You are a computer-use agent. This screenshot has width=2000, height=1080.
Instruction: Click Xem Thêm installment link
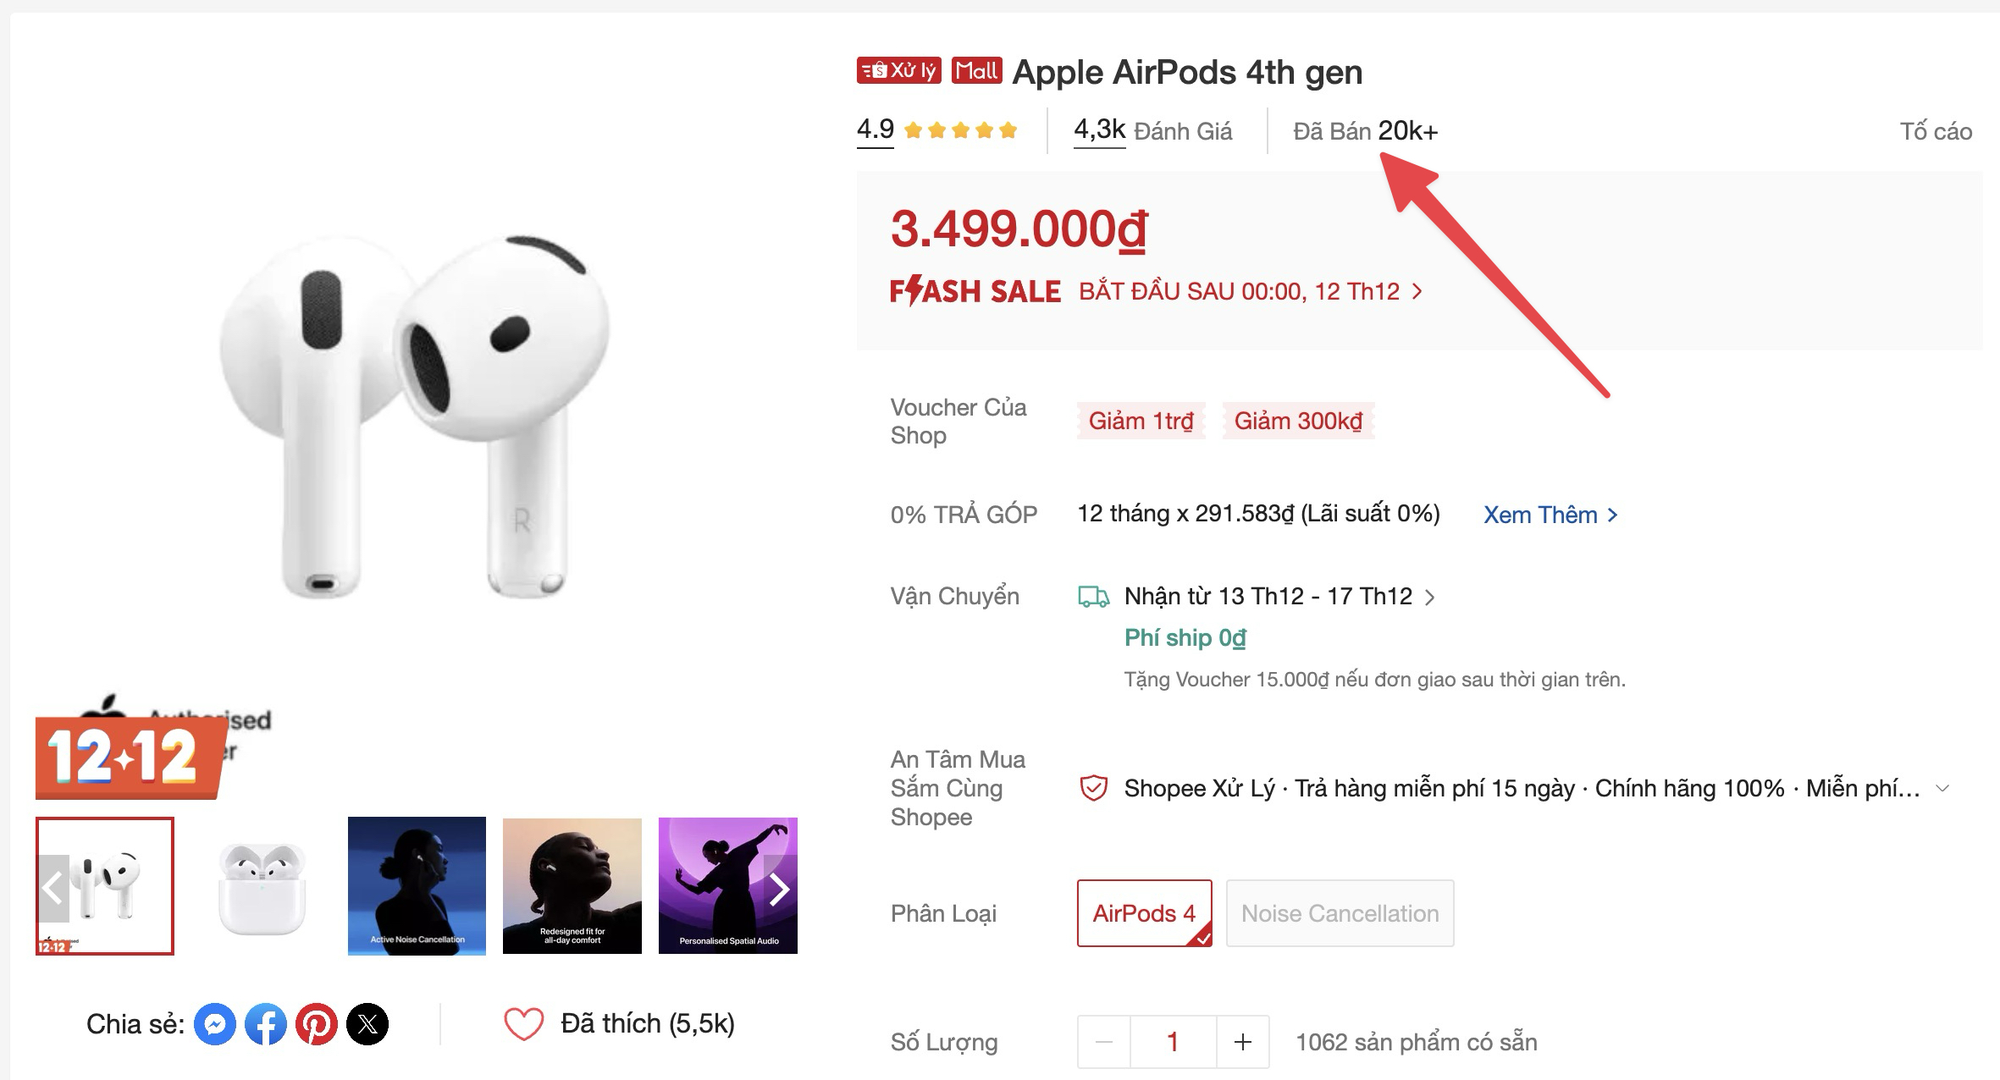(1549, 515)
